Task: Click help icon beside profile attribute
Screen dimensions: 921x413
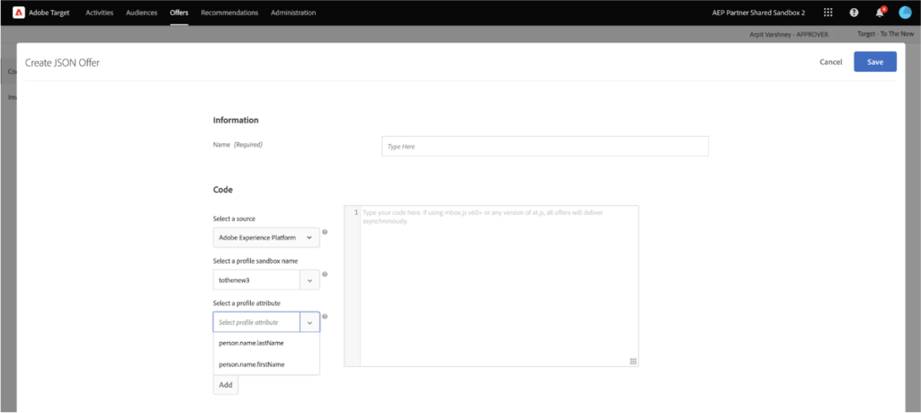Action: [x=325, y=316]
